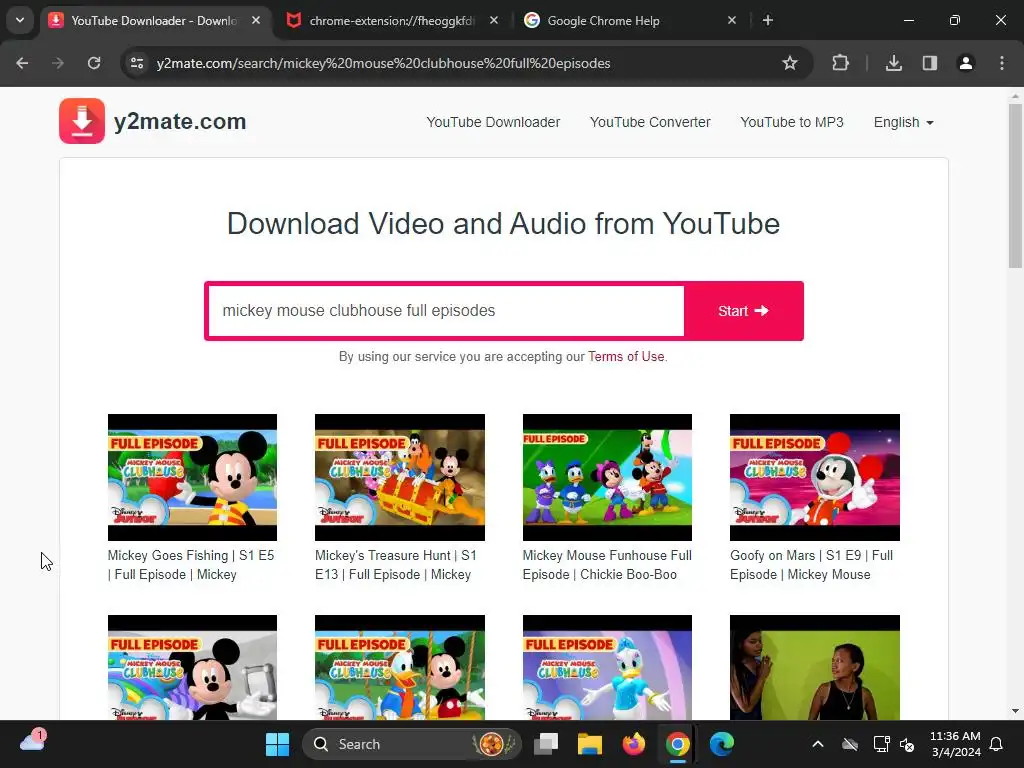Screen dimensions: 1024x768
Task: Open Mickey's Treasure Hunt thumbnail
Action: 400,477
